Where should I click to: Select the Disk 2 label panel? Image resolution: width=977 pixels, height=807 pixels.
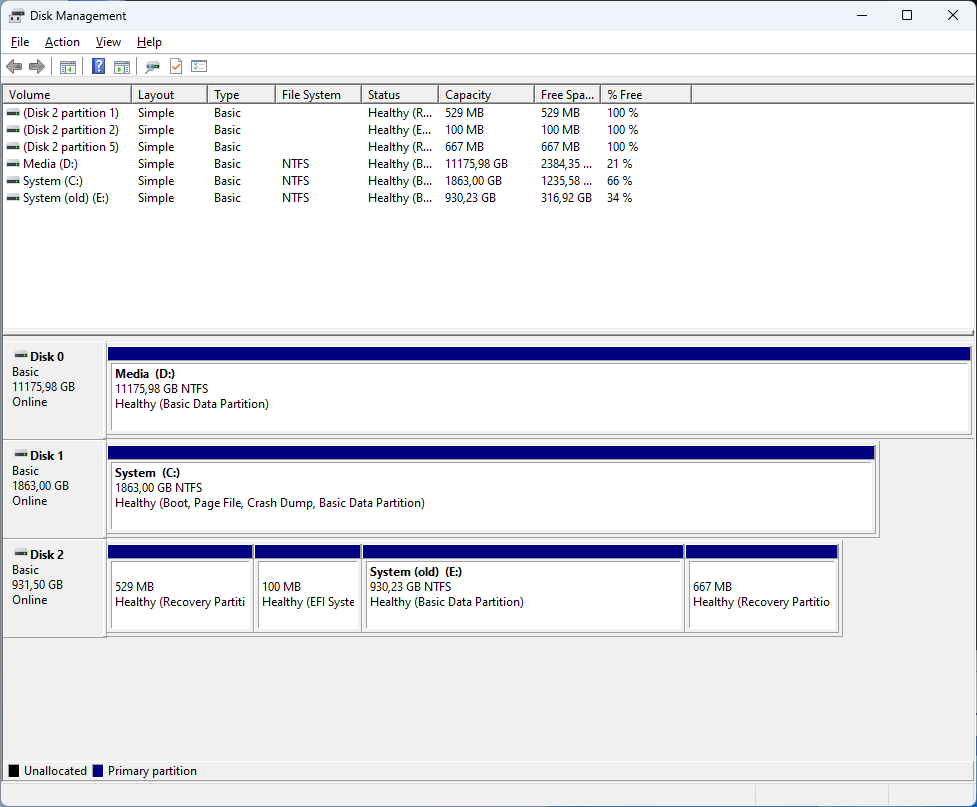point(54,588)
